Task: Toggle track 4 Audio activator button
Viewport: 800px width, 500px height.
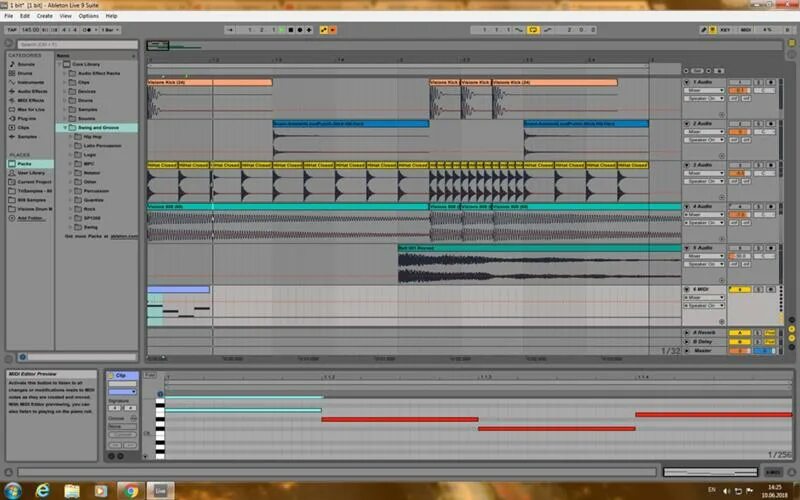Action: point(739,207)
